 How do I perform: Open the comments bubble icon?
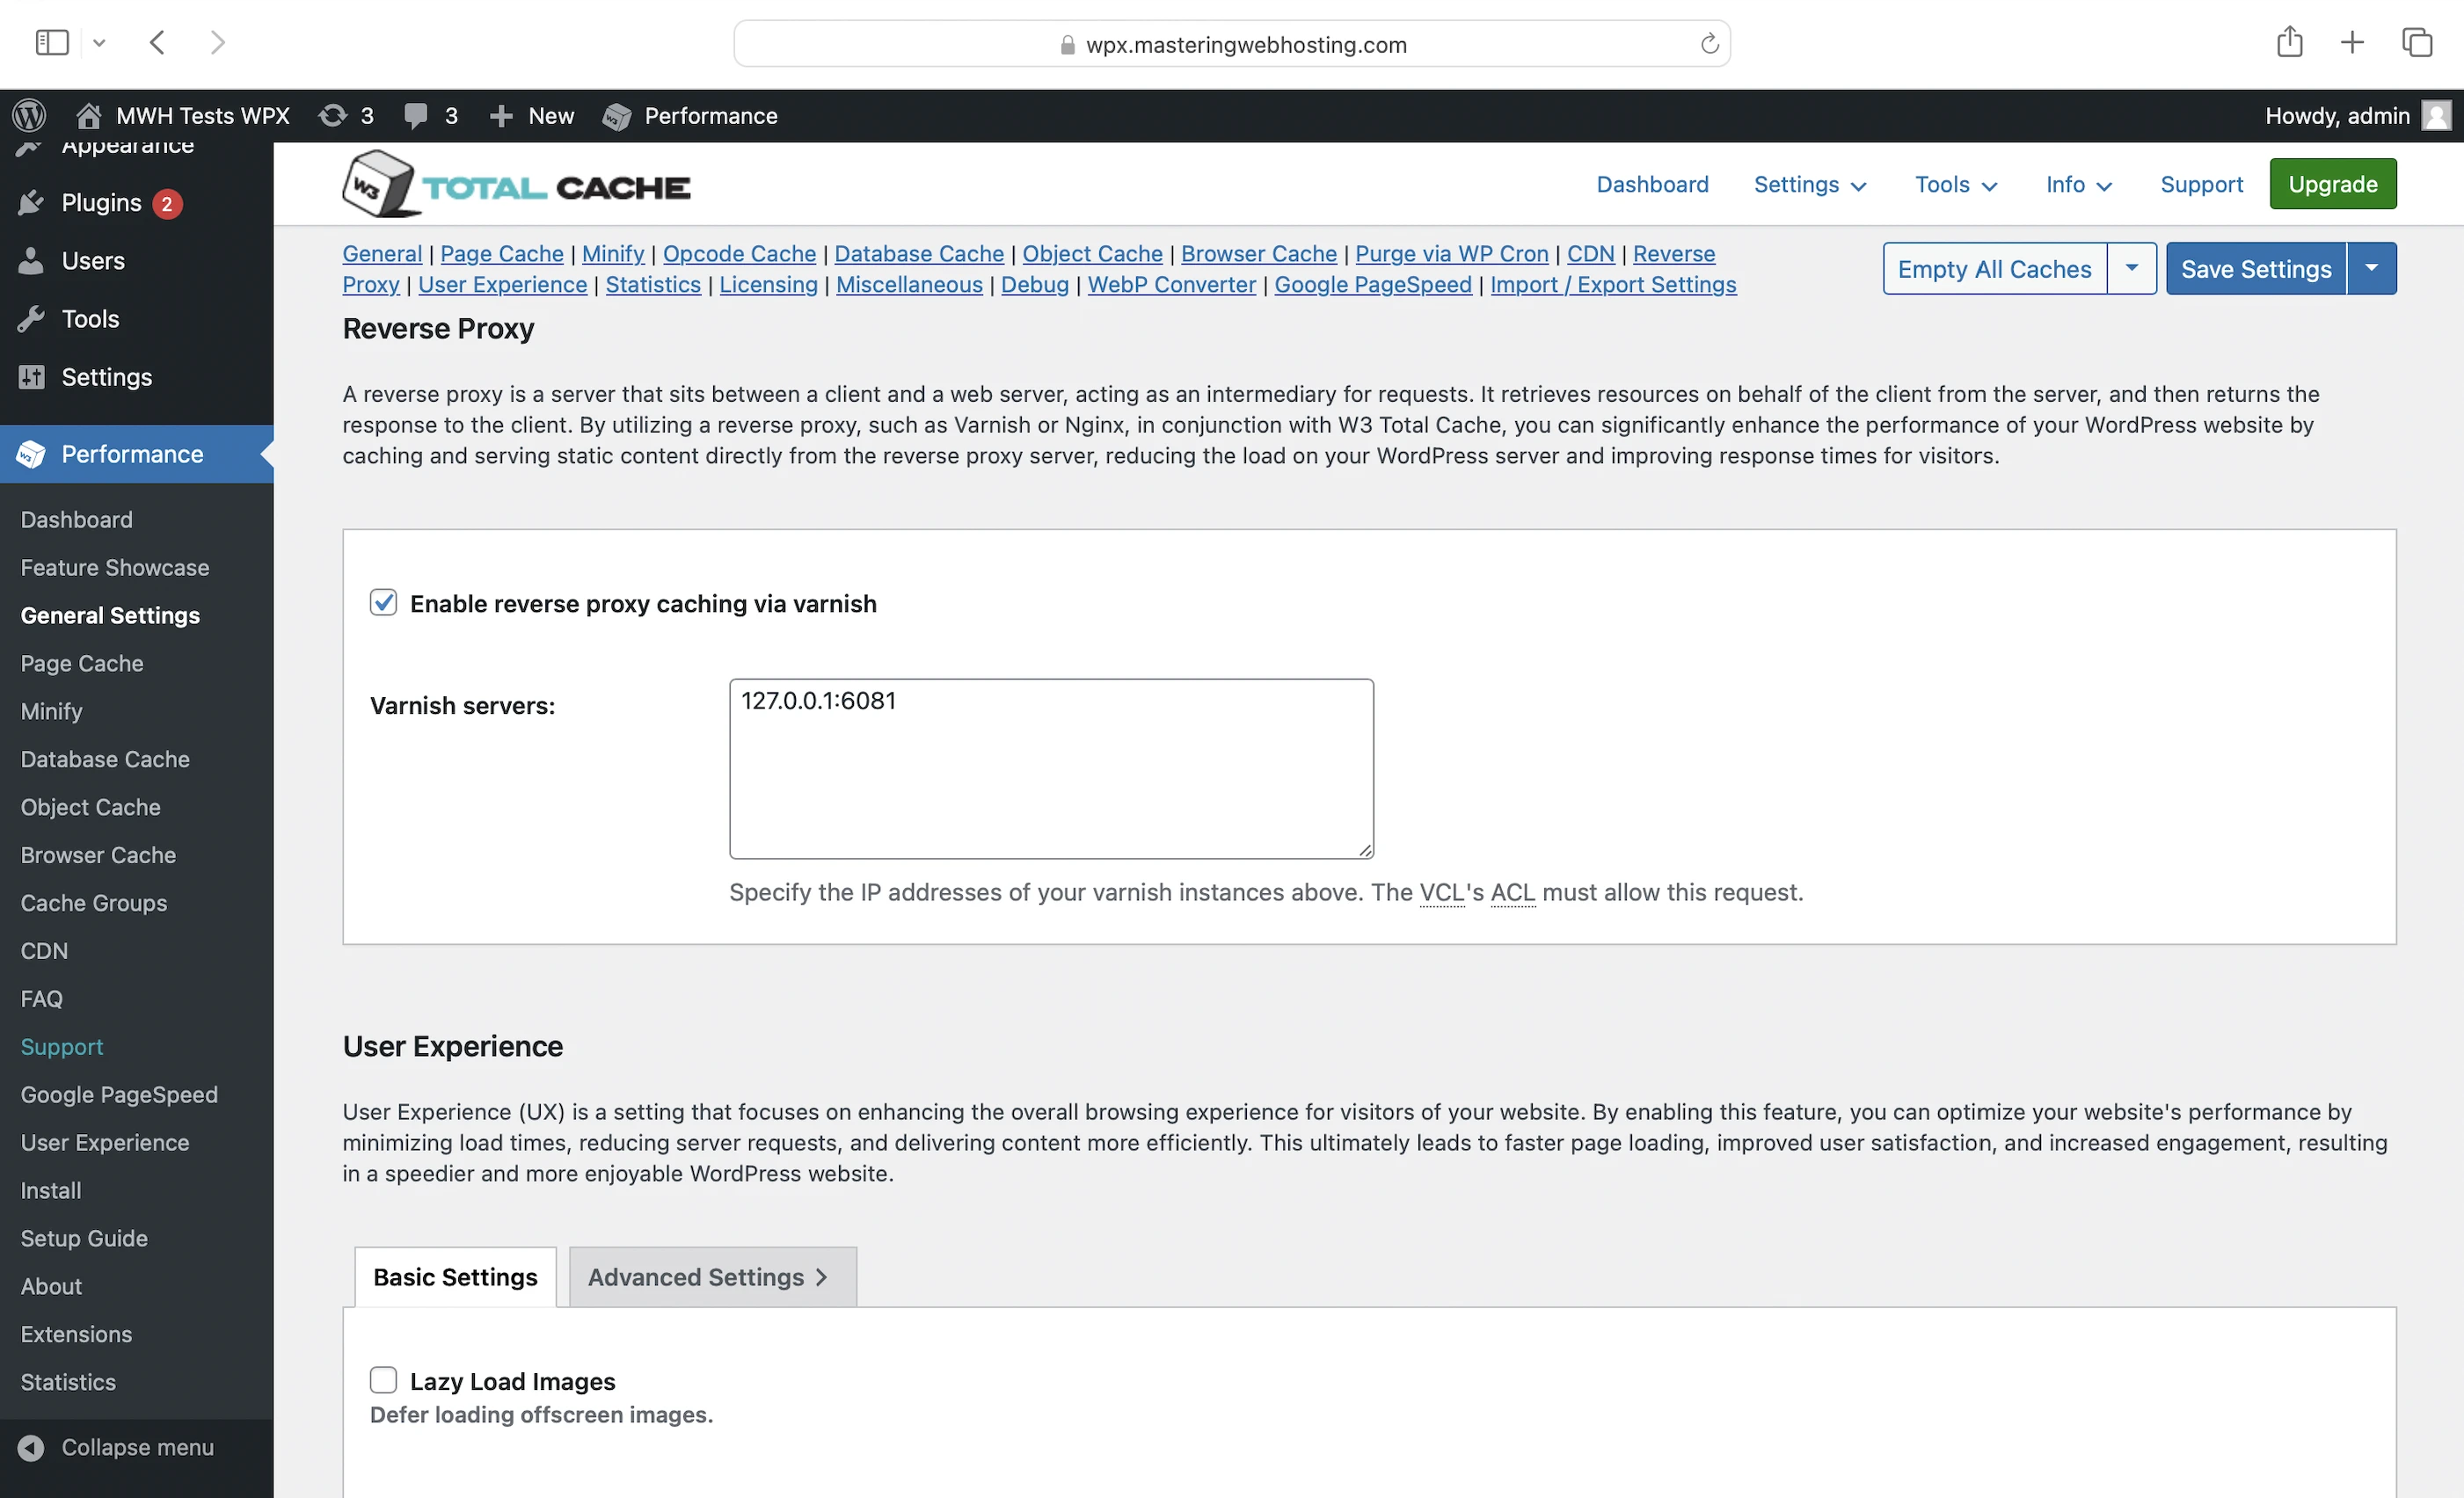click(415, 116)
